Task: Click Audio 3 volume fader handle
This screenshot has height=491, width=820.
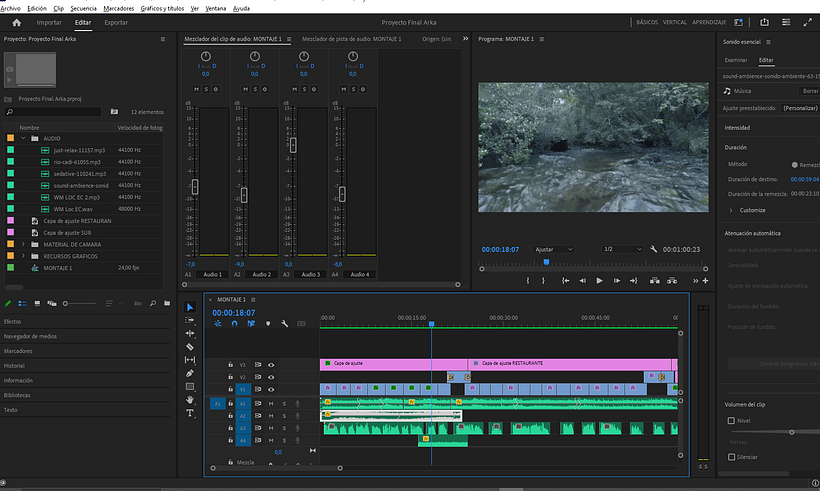Action: click(293, 145)
